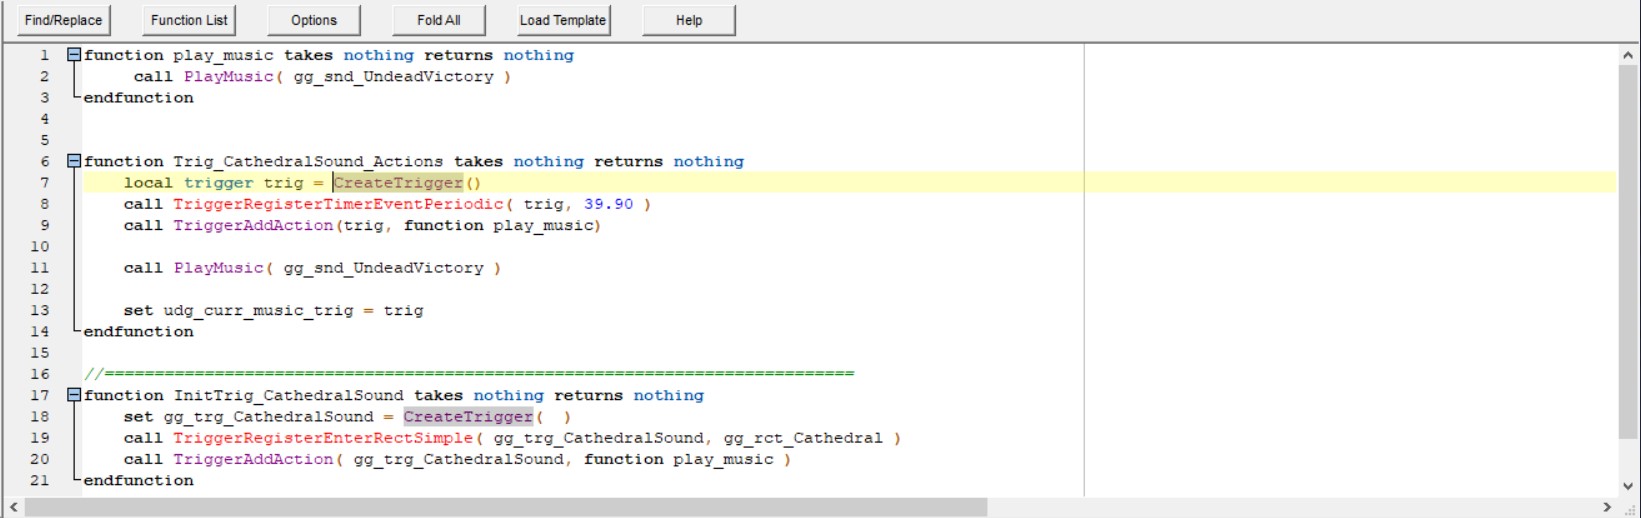The height and width of the screenshot is (518, 1641).
Task: Click udg_curr_music_trig variable on line 13
Action: point(258,310)
